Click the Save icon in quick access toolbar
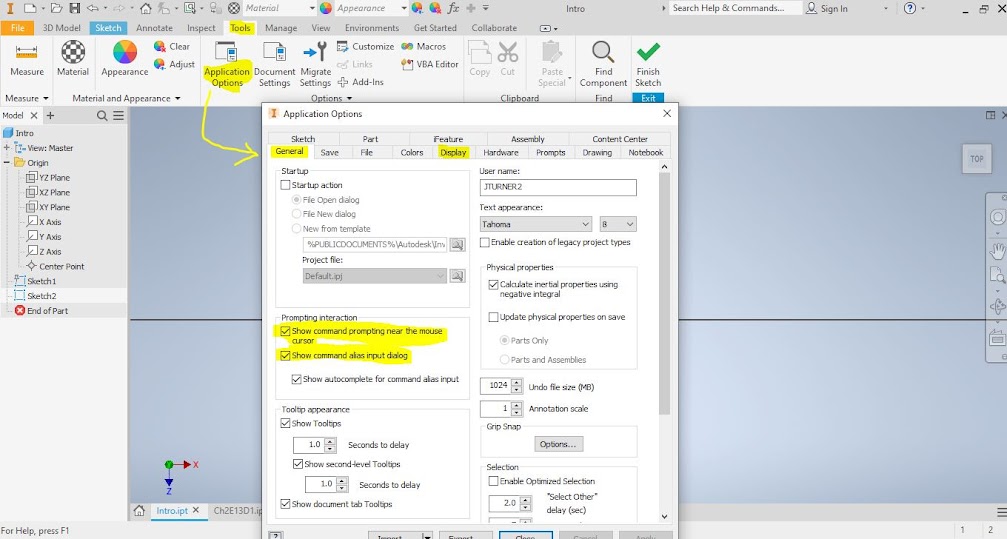Image resolution: width=1007 pixels, height=539 pixels. click(x=74, y=8)
